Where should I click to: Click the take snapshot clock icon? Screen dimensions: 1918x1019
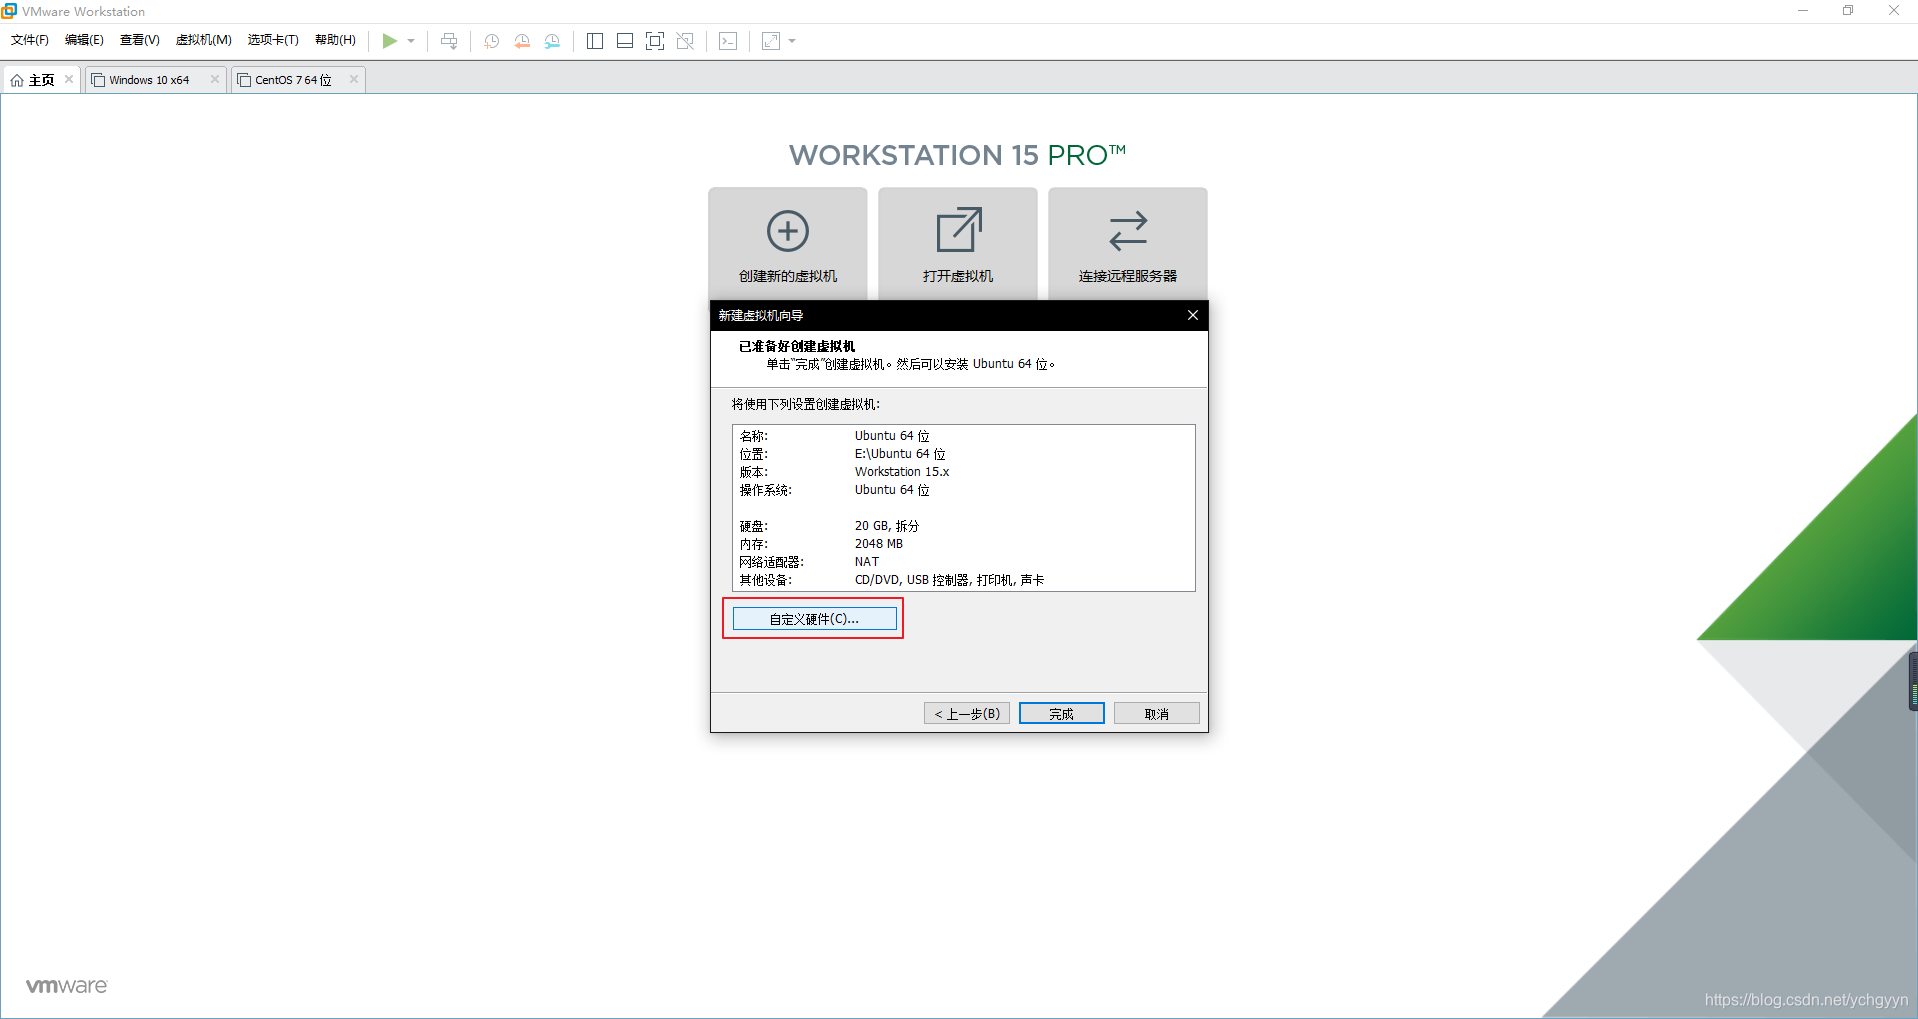click(491, 41)
